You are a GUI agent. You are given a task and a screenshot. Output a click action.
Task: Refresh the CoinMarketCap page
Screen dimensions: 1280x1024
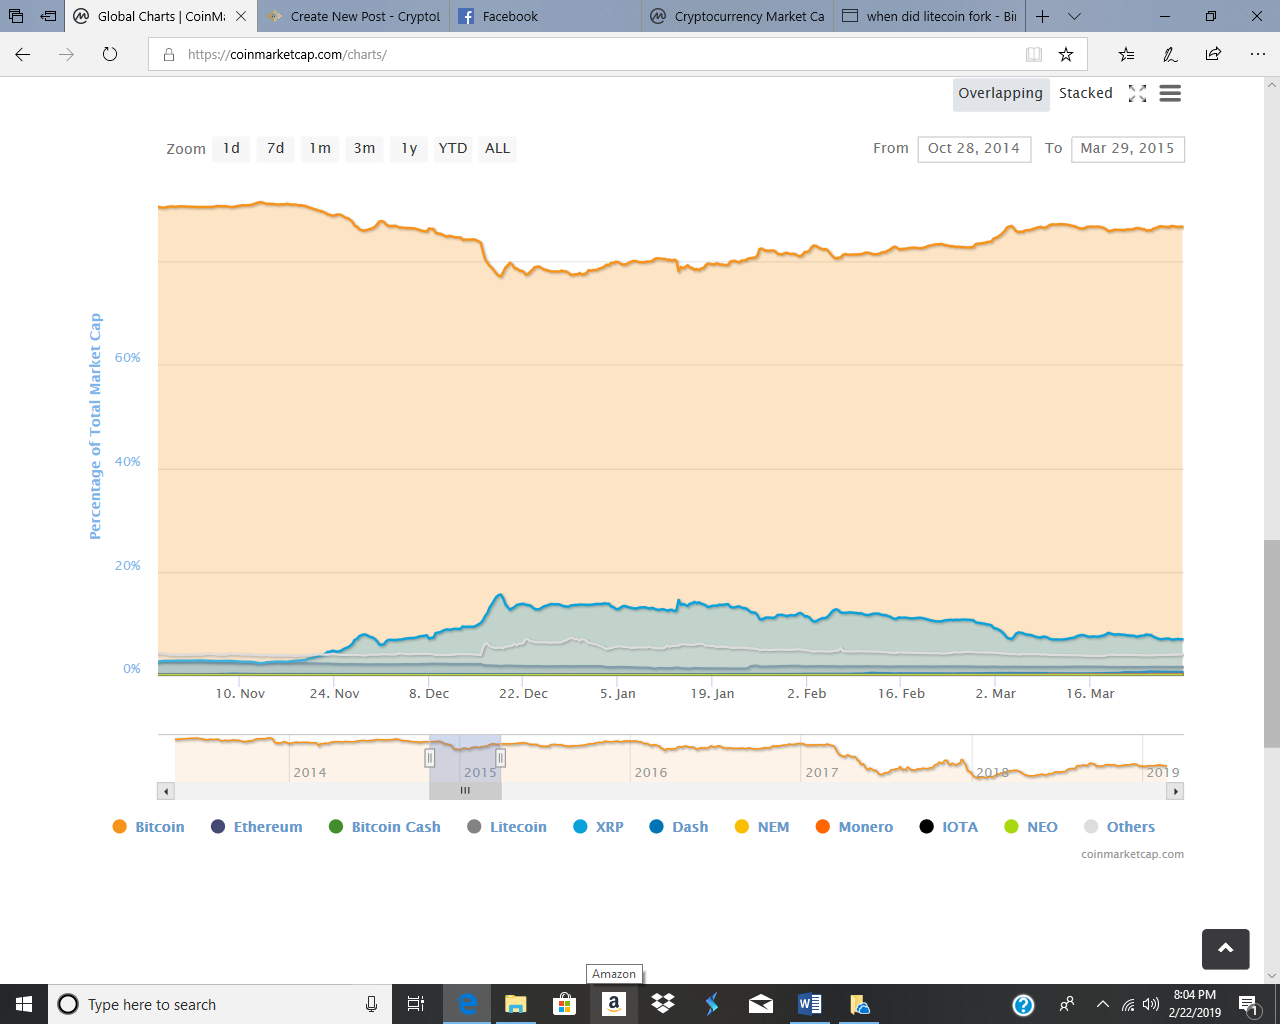[x=110, y=54]
